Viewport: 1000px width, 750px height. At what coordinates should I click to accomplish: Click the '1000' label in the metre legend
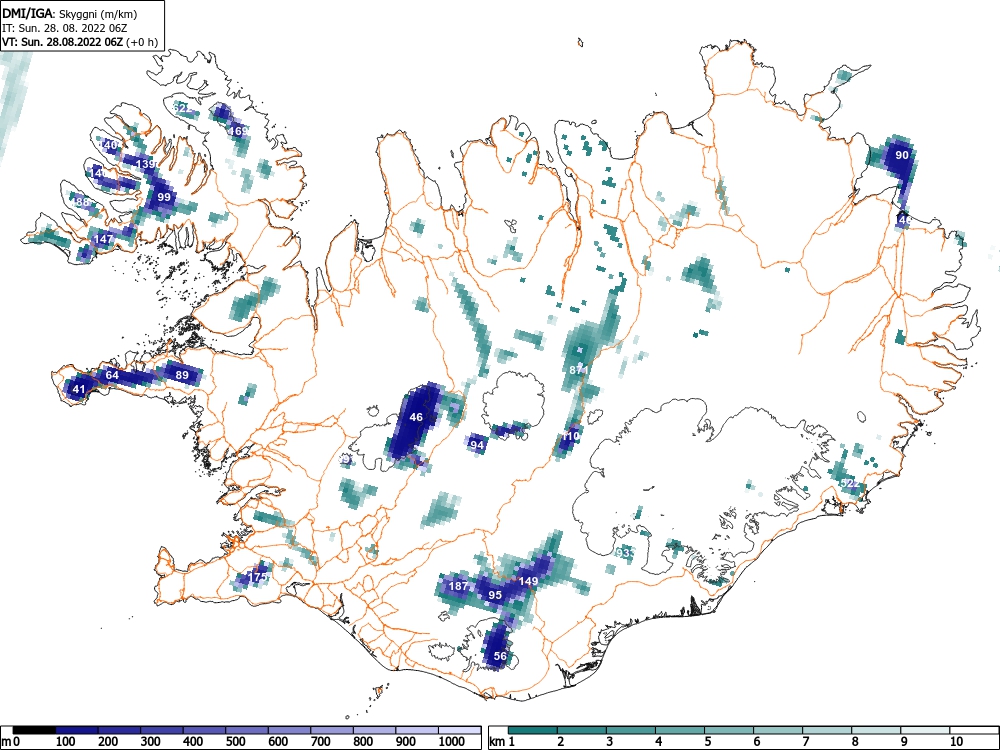tap(452, 742)
